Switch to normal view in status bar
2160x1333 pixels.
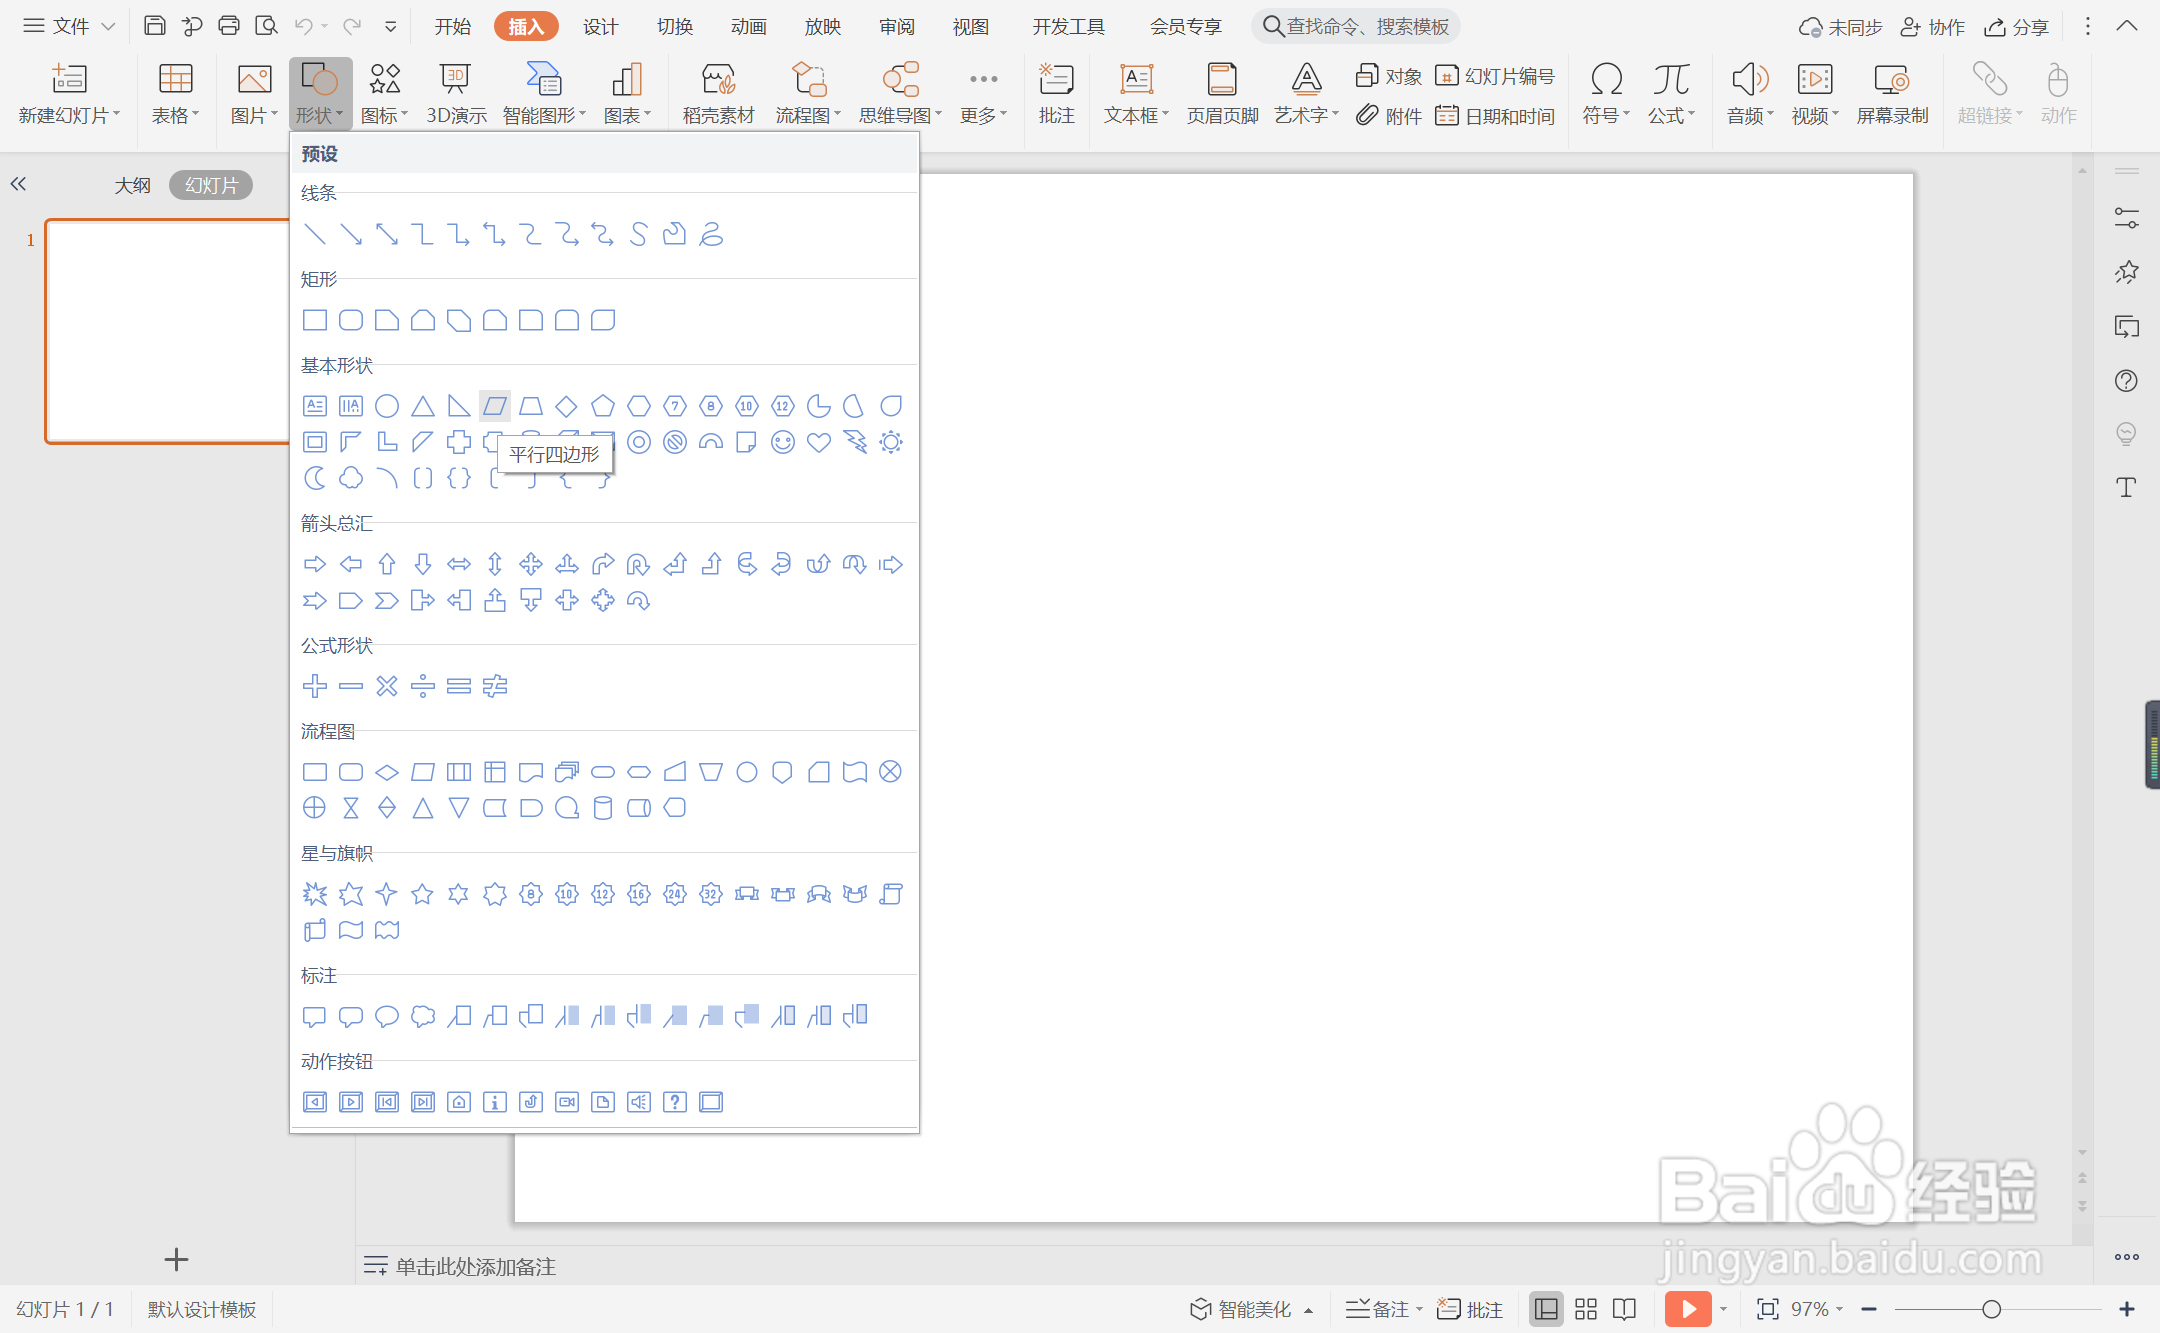click(x=1546, y=1309)
